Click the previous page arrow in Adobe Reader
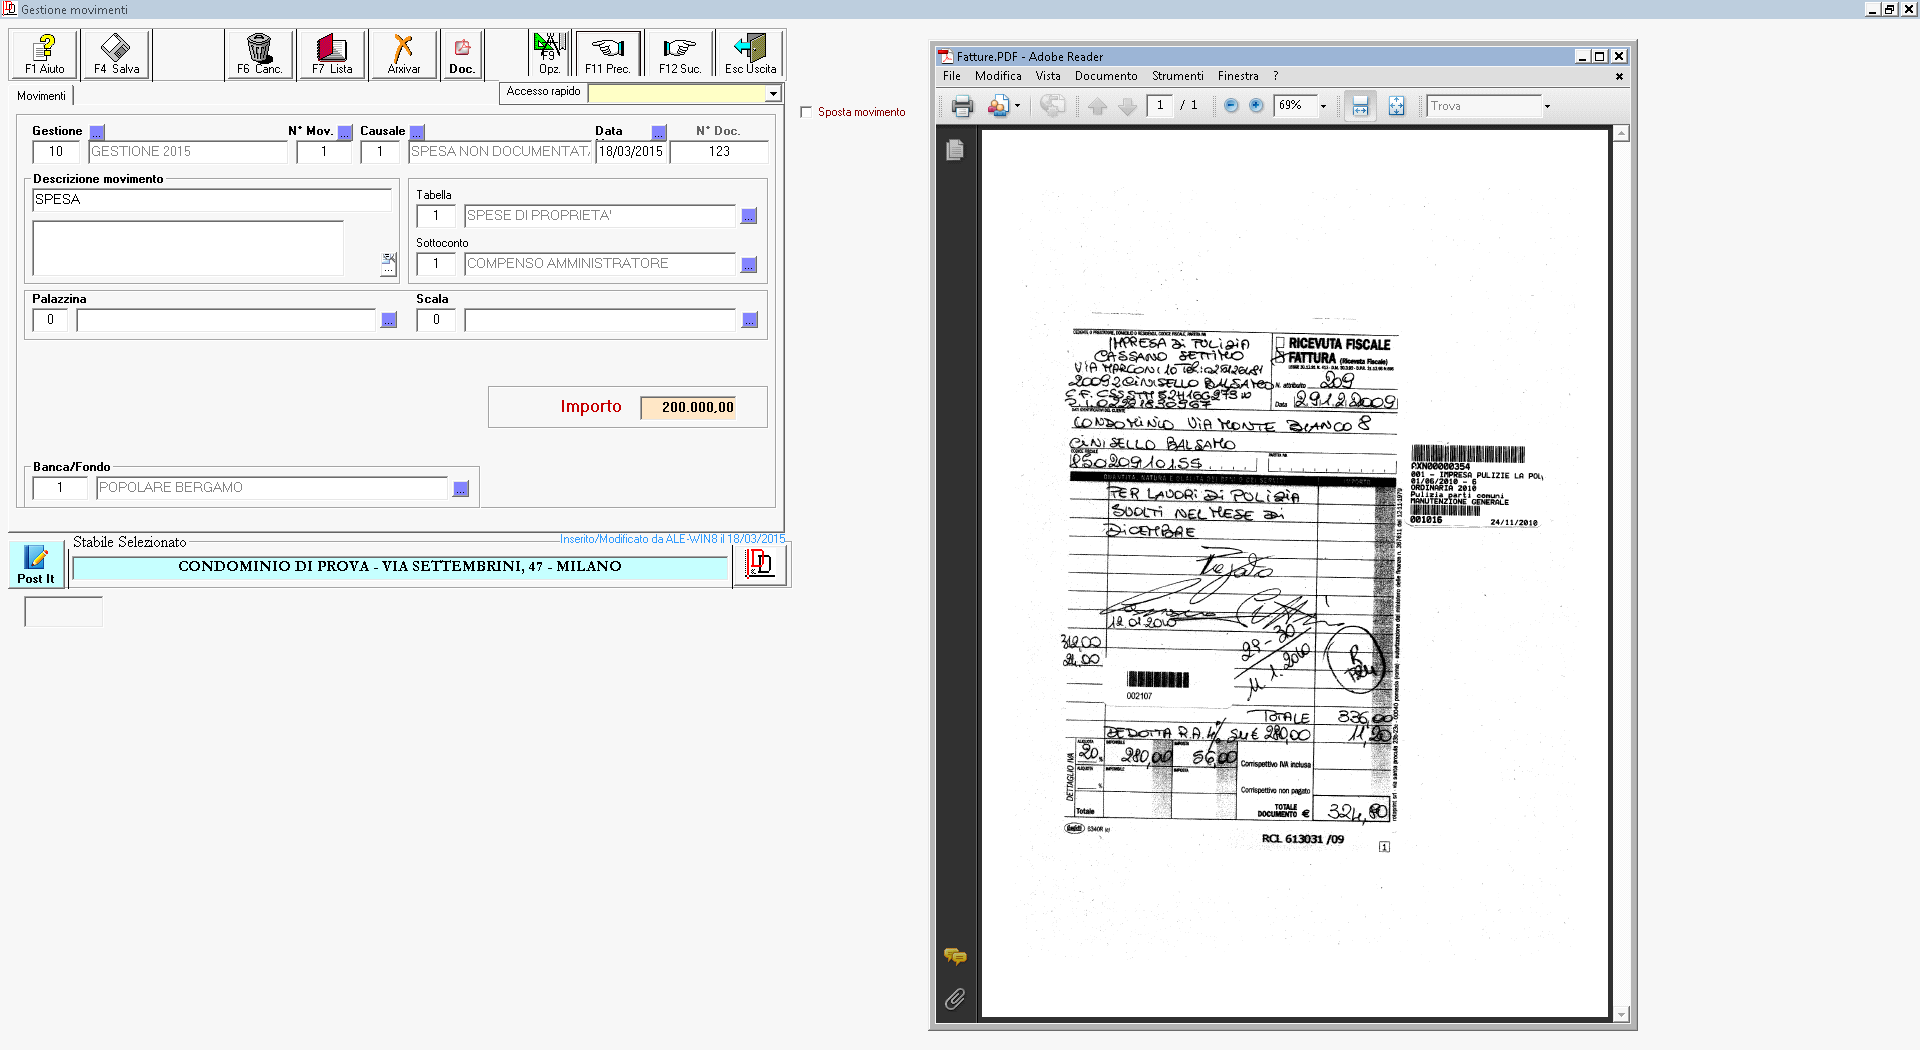This screenshot has height=1050, width=1920. [1097, 106]
